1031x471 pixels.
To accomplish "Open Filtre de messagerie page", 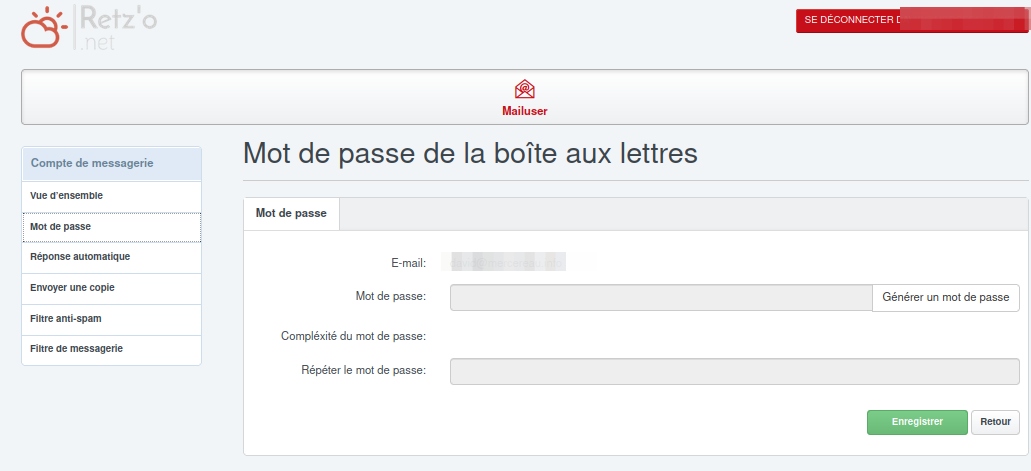I will [x=77, y=349].
